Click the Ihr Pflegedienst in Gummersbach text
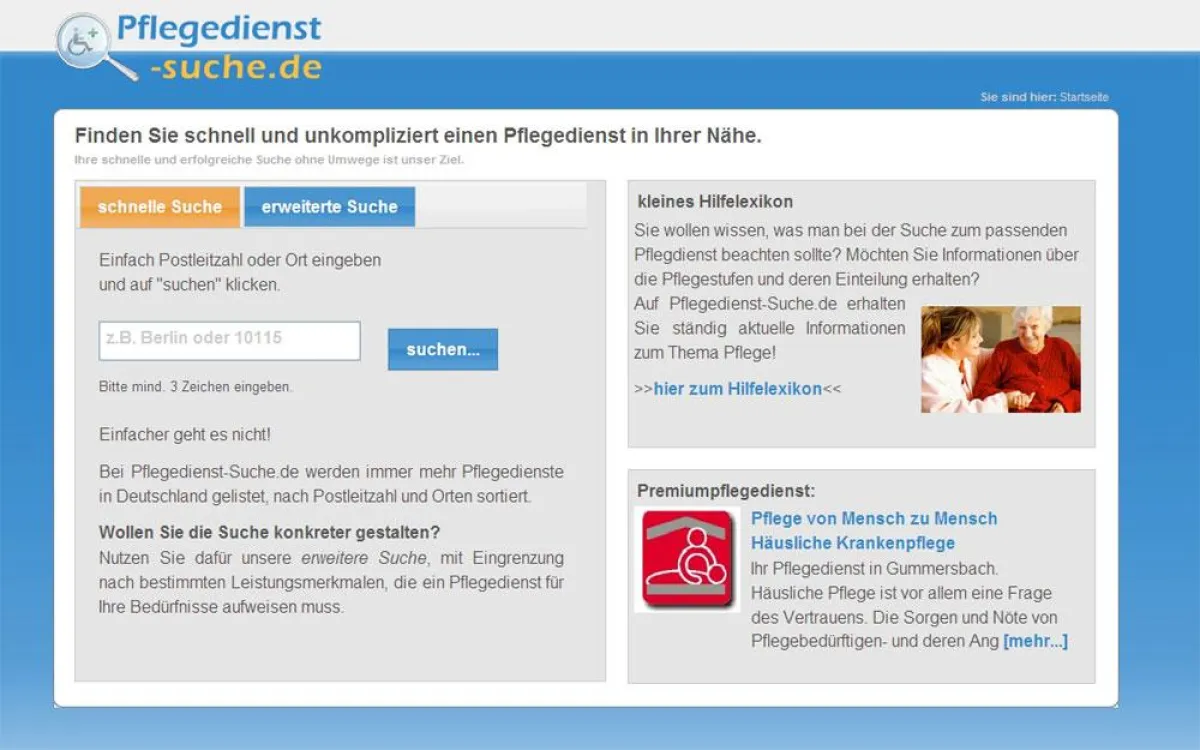This screenshot has height=750, width=1200. coord(878,567)
